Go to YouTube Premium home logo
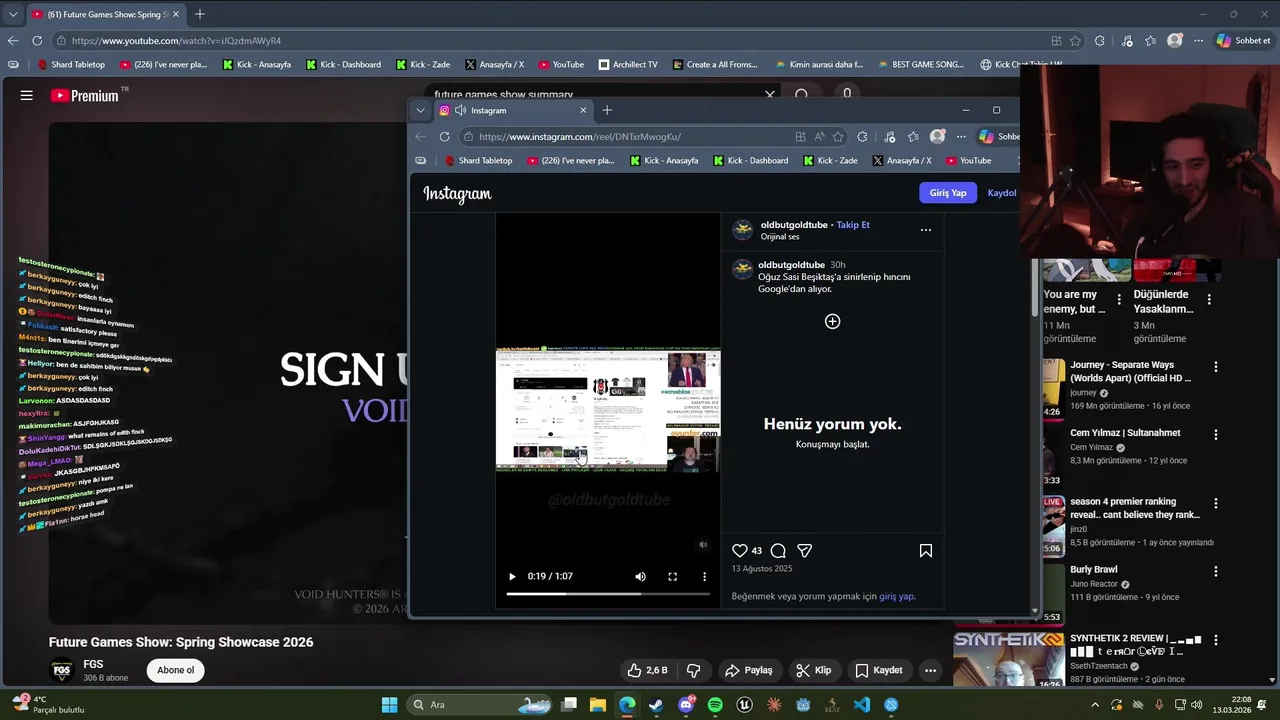The image size is (1280, 720). pyautogui.click(x=85, y=96)
